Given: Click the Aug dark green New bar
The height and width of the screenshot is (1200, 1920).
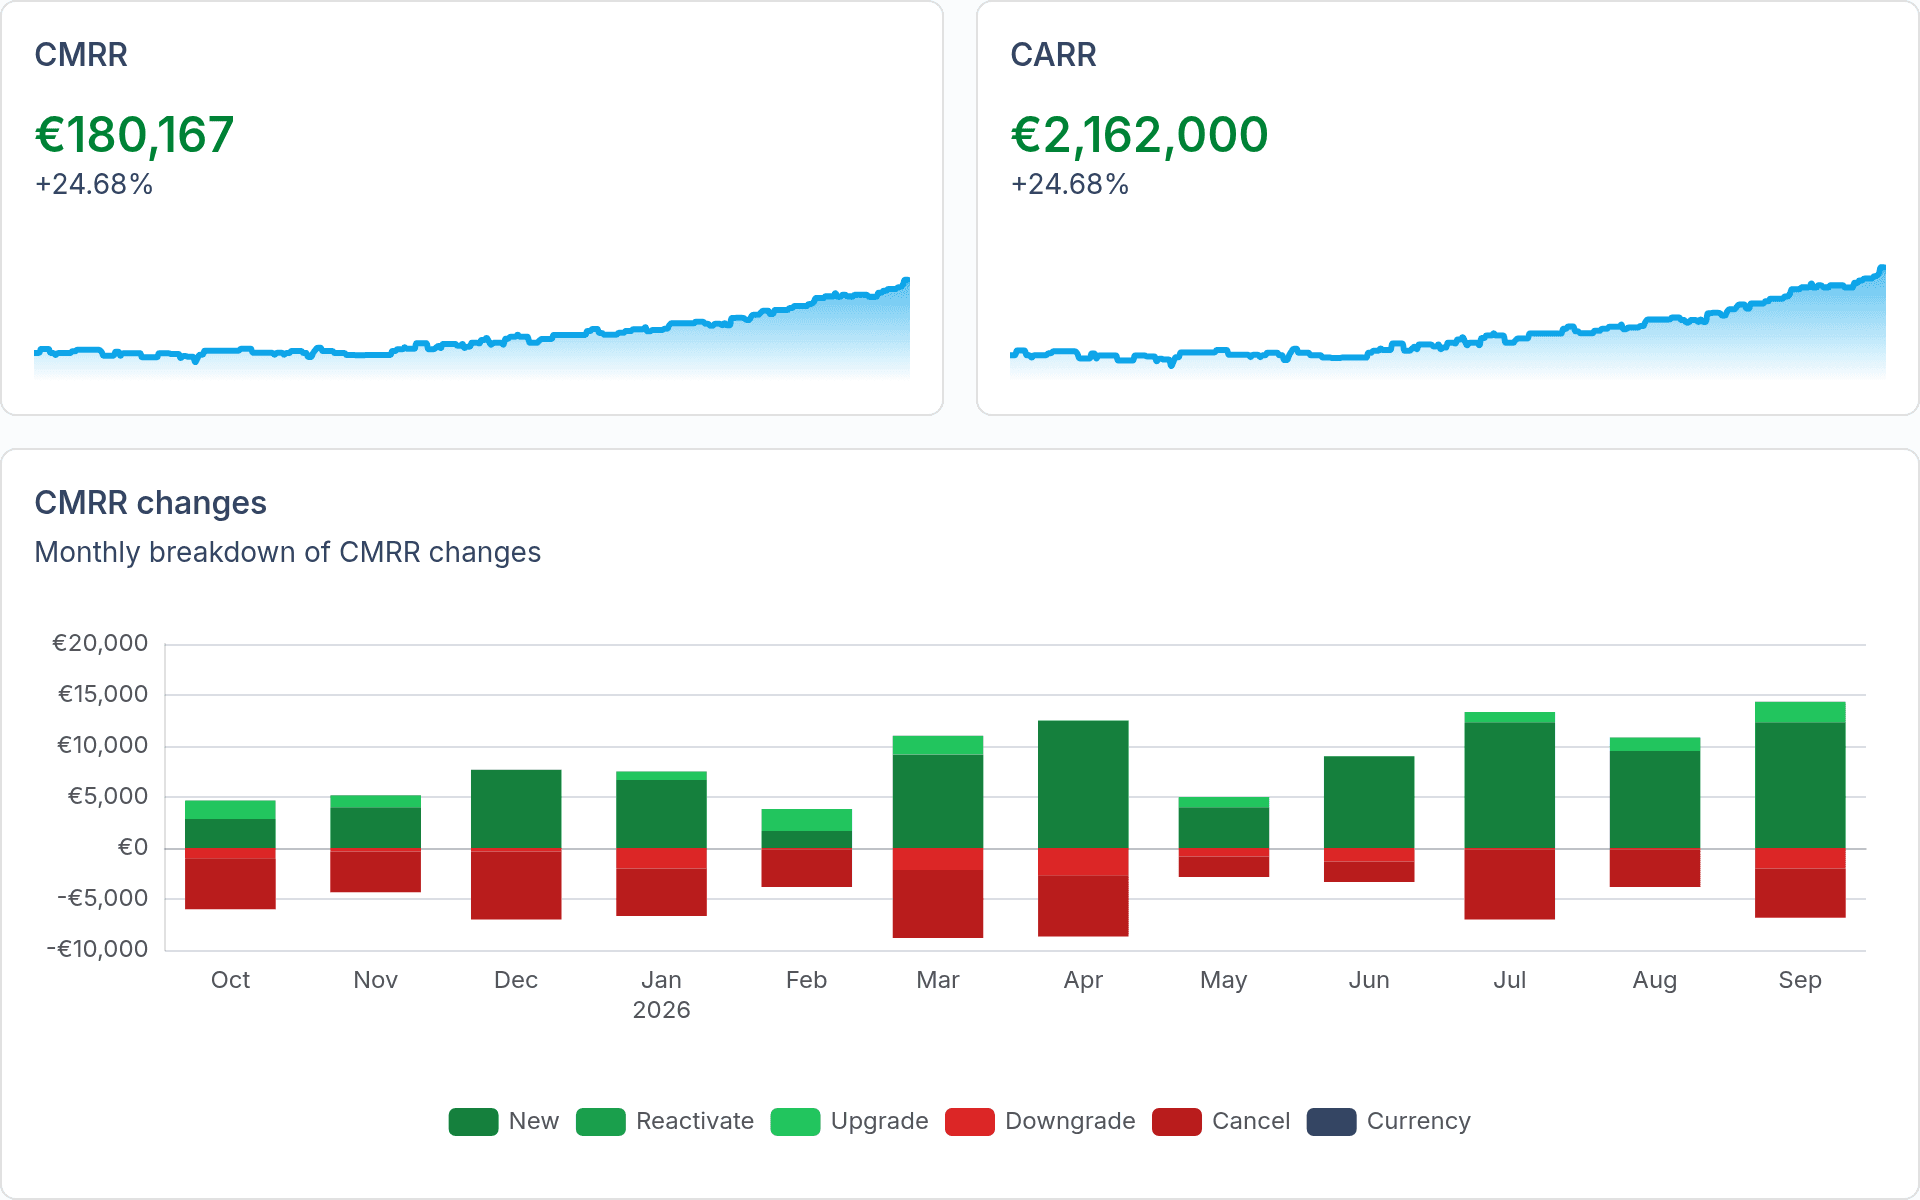Looking at the screenshot, I should (1655, 800).
